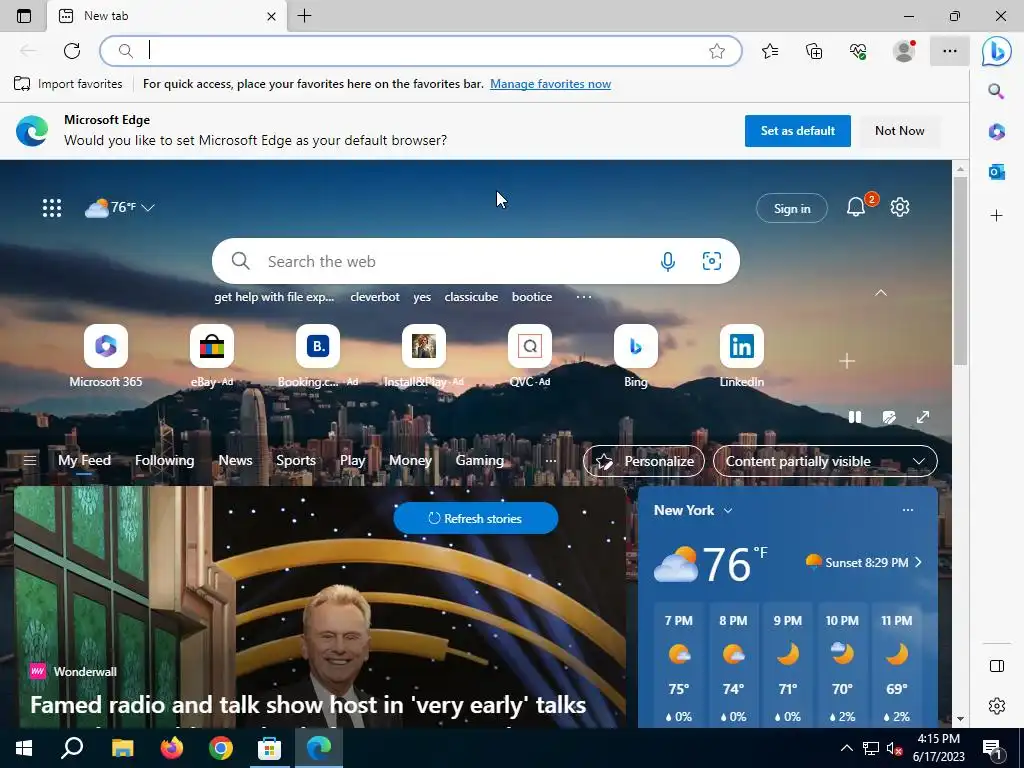Screen dimensions: 1024x768
Task: Open Install&Play quick link tile
Action: [424, 356]
